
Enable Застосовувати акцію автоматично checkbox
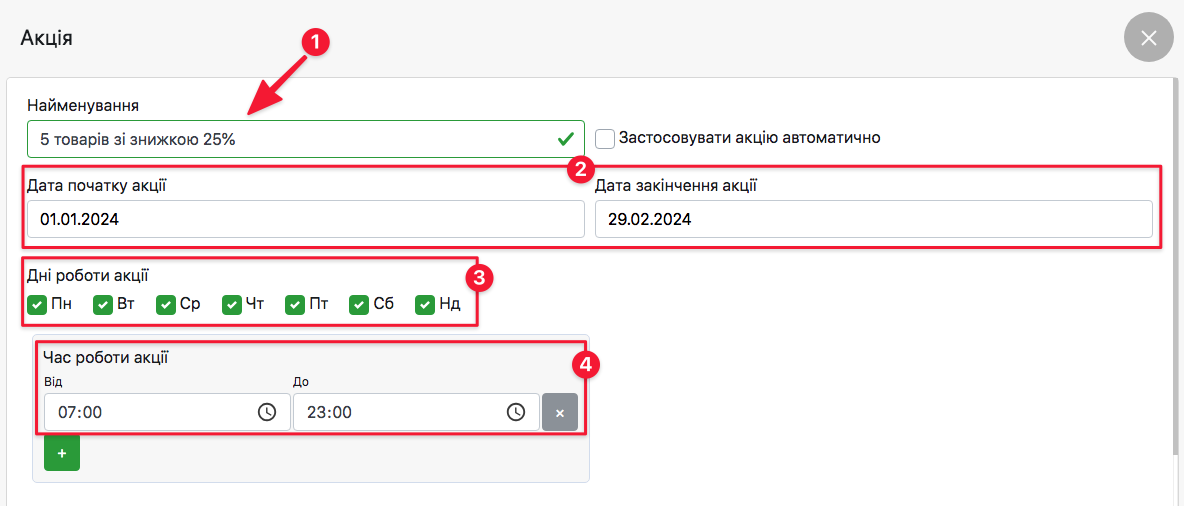tap(605, 138)
